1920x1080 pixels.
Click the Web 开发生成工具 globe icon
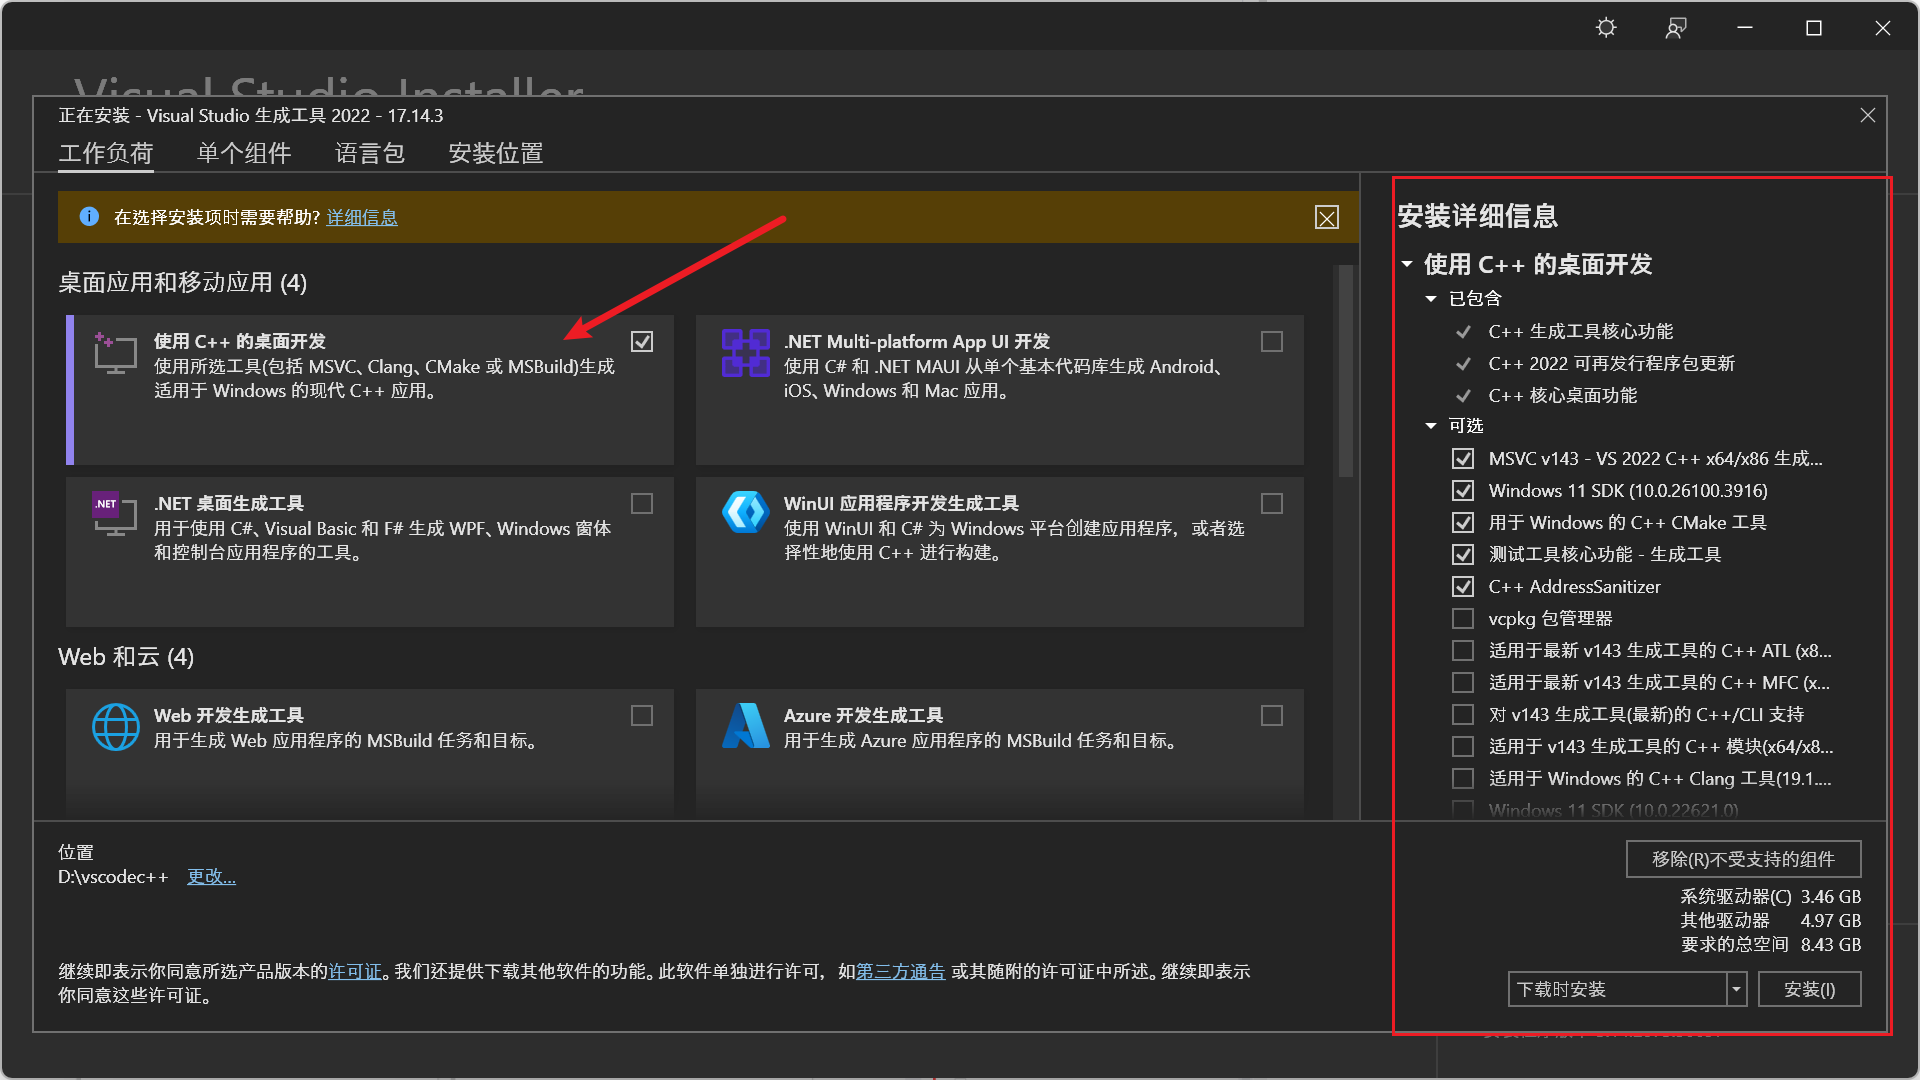(x=116, y=727)
